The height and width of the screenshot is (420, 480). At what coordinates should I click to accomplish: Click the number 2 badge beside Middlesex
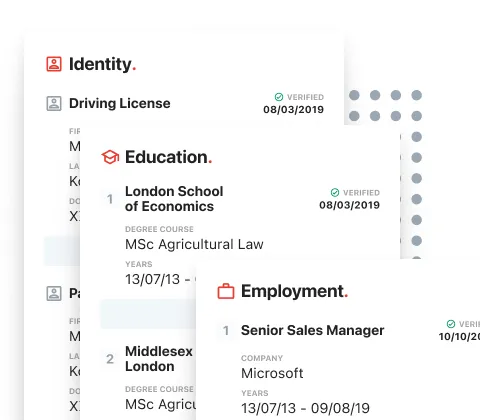point(110,359)
